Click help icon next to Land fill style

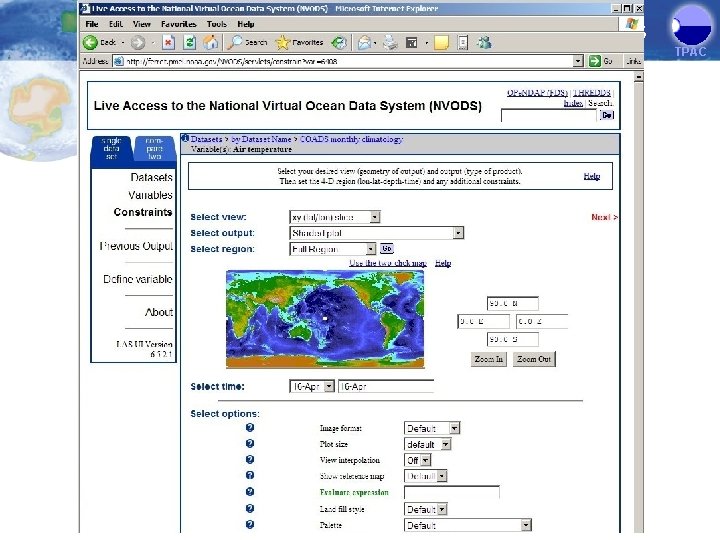click(250, 508)
